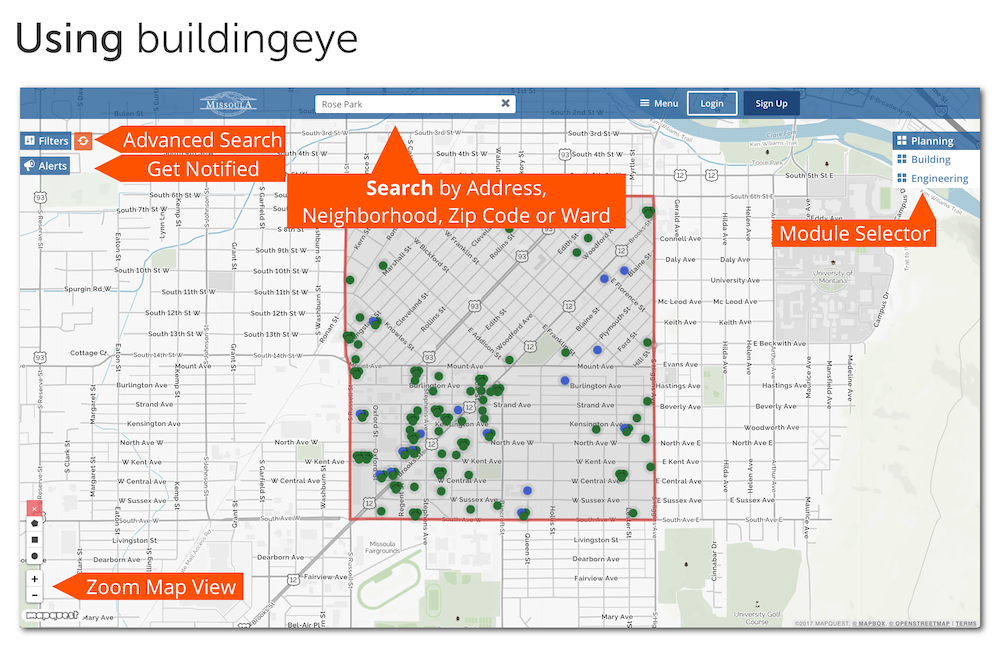Open the Alerts notification panel

pos(45,166)
